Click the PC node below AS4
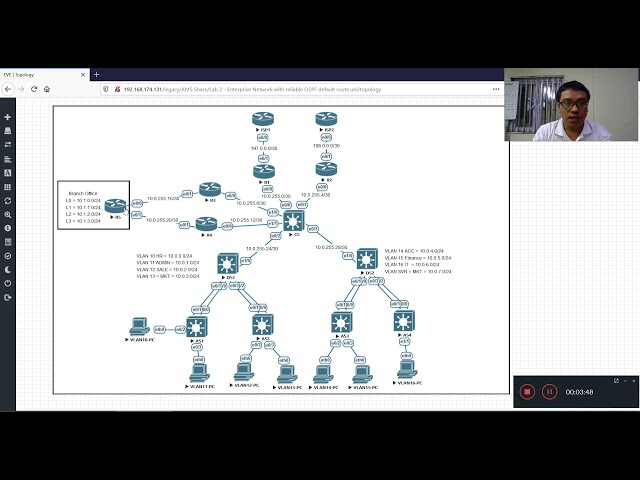Image resolution: width=640 pixels, height=480 pixels. click(407, 370)
